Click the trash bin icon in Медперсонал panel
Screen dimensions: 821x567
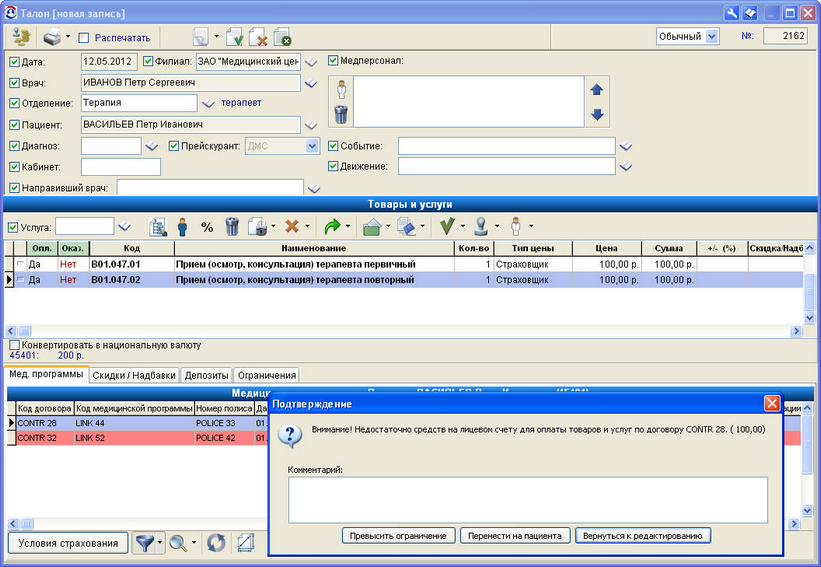point(341,114)
